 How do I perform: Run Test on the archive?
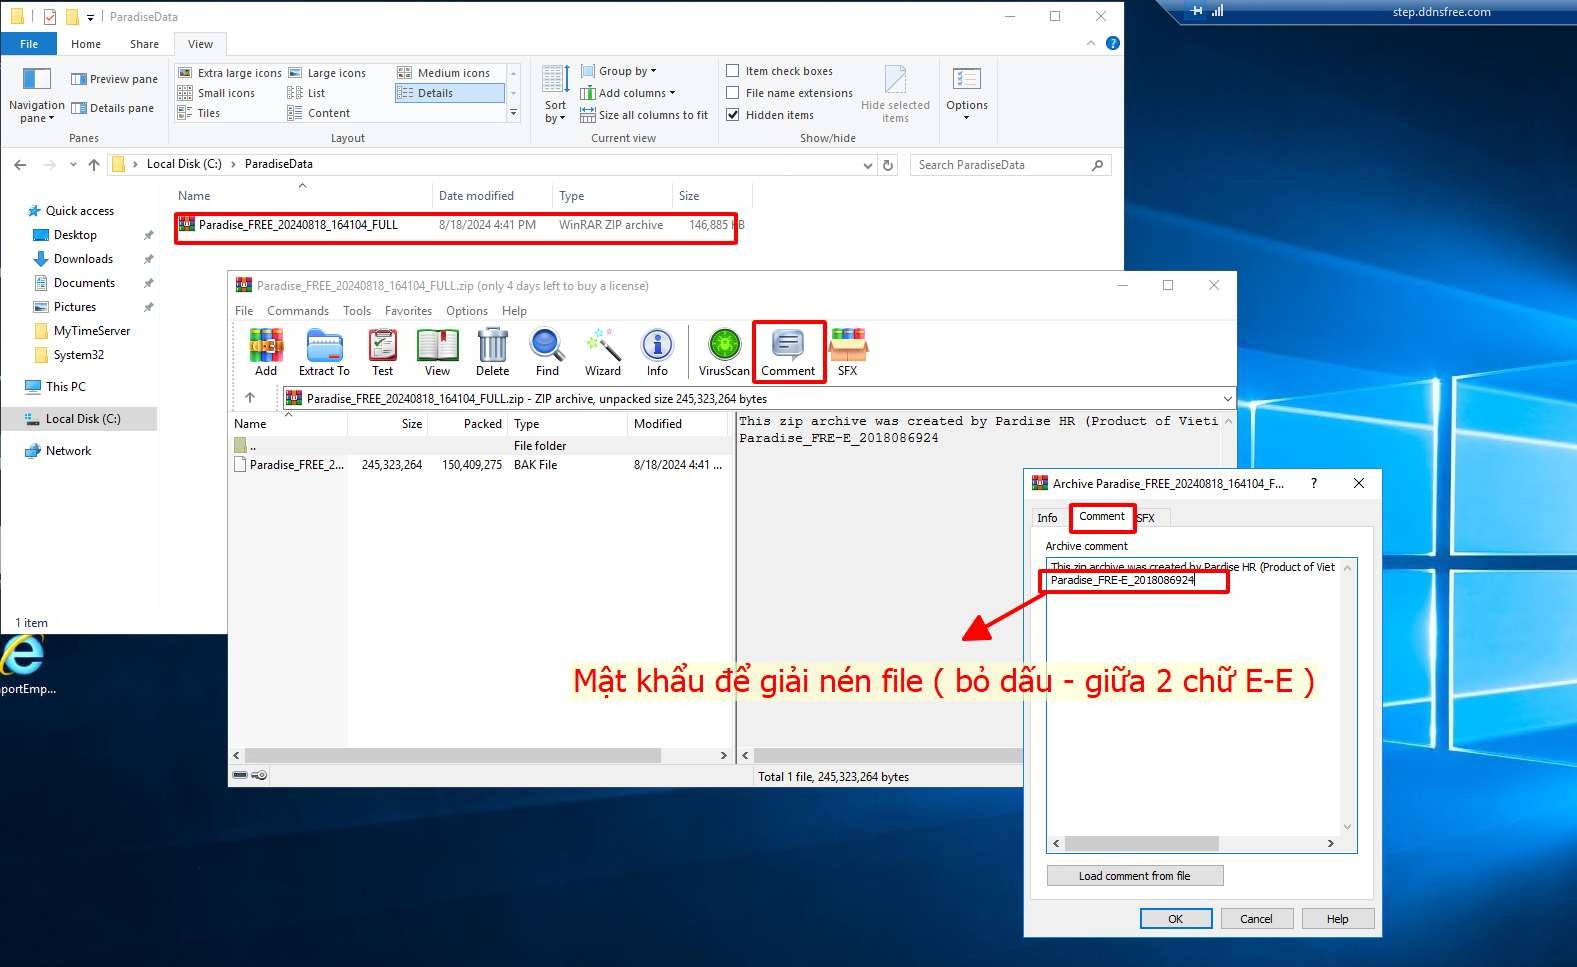(x=382, y=352)
